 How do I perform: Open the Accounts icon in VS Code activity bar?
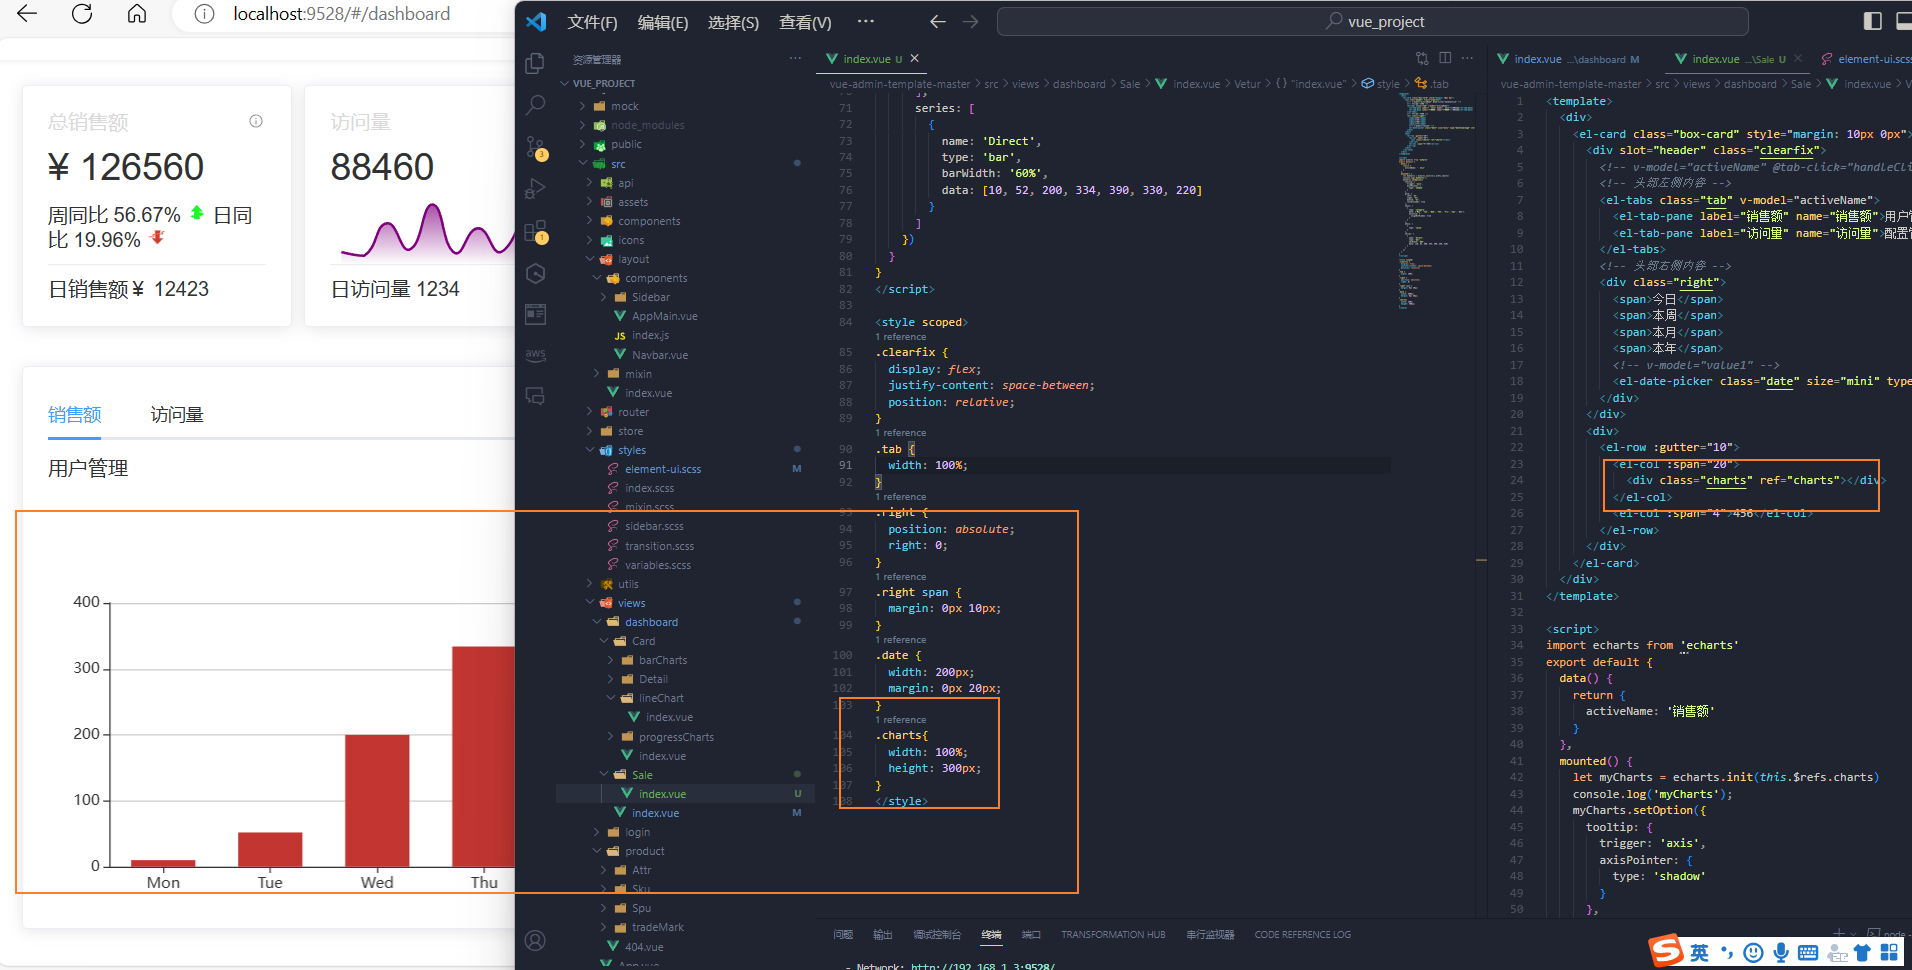pos(535,940)
